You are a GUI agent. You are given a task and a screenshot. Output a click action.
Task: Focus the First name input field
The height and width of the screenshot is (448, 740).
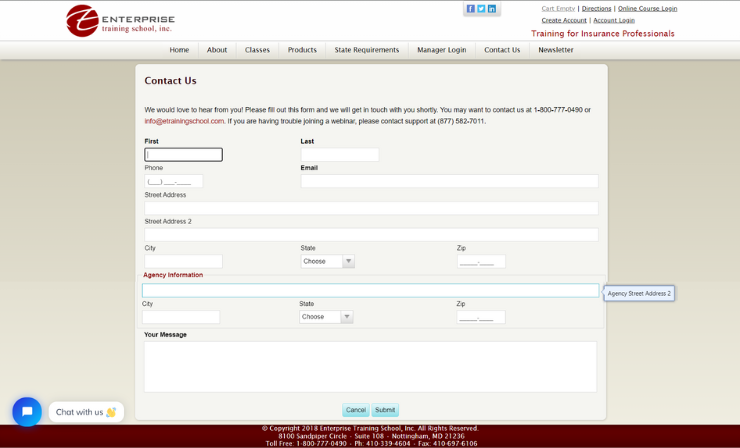click(183, 155)
